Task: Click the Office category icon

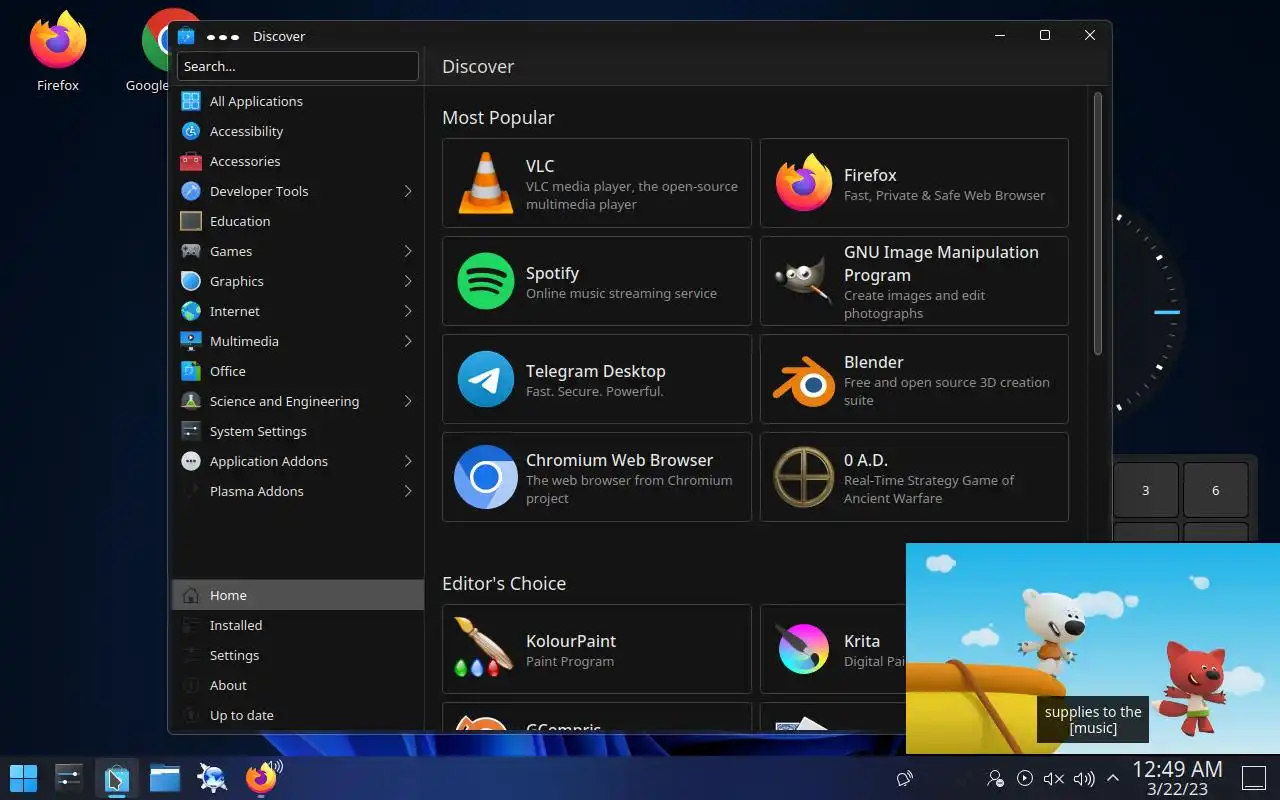Action: [191, 371]
